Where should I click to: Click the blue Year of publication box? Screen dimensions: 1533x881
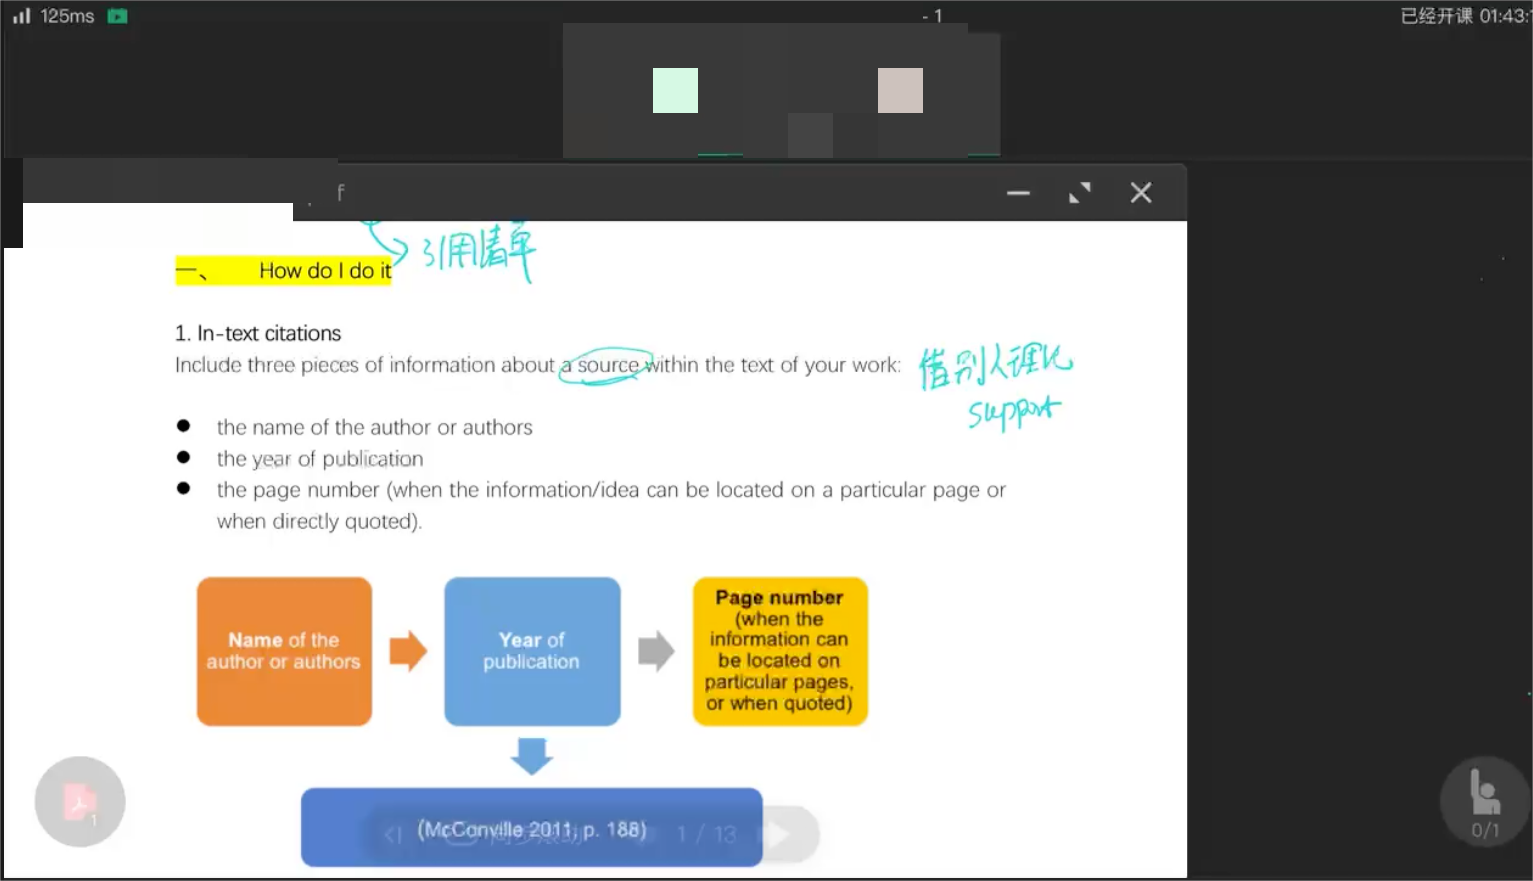[x=532, y=651]
